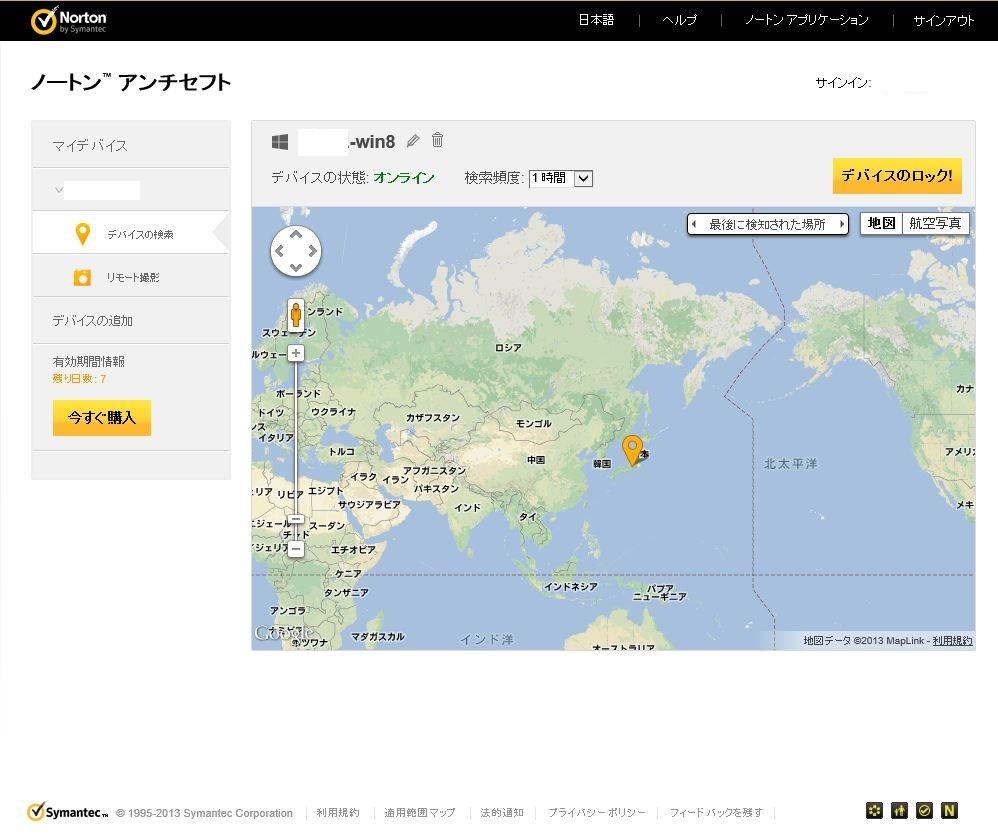Select デバイスの検索 in sidebar
The width and height of the screenshot is (998, 837).
pyautogui.click(x=130, y=232)
